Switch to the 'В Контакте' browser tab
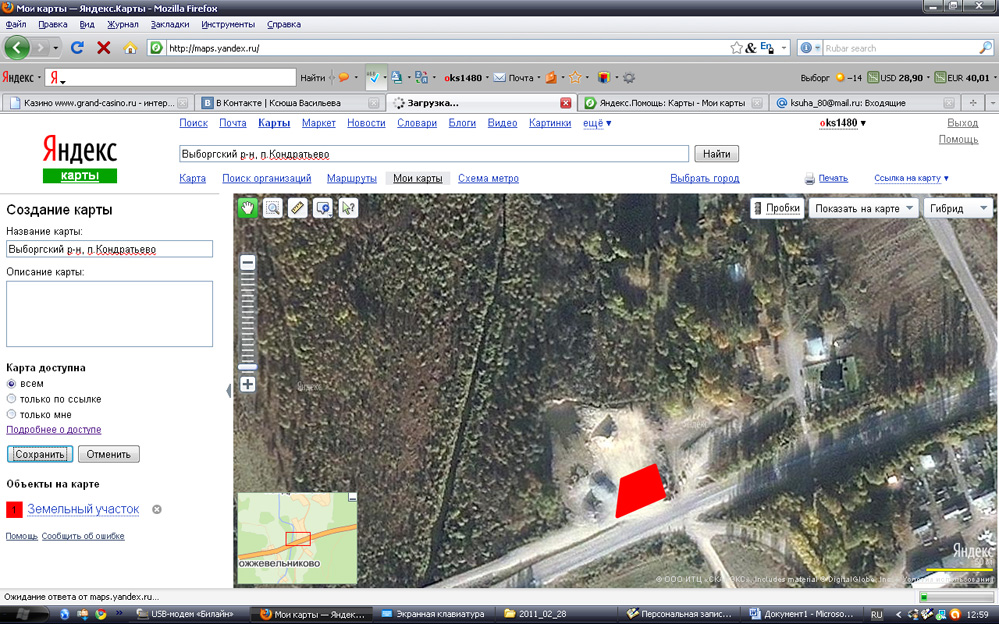Screen dimensions: 999x624 pos(283,103)
